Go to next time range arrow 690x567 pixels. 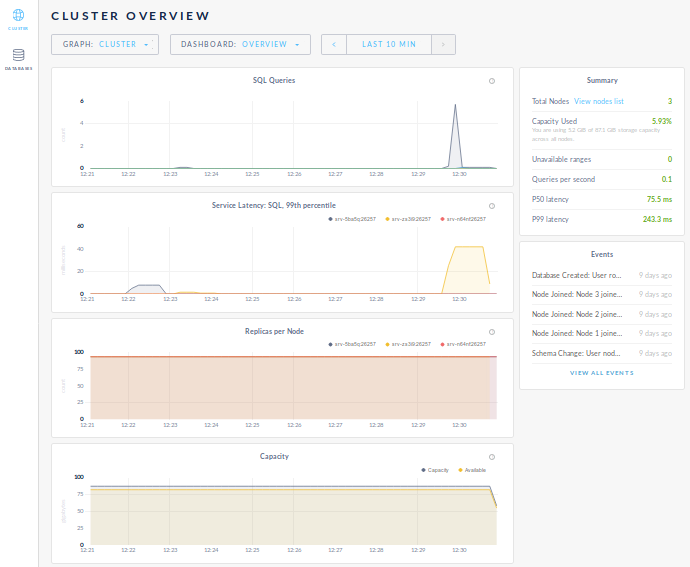pyautogui.click(x=443, y=44)
